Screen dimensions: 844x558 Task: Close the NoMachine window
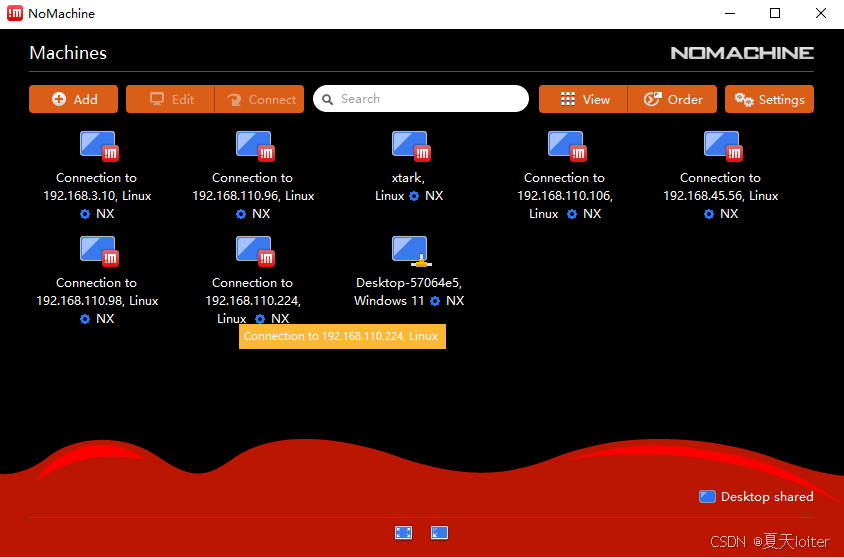(x=821, y=13)
